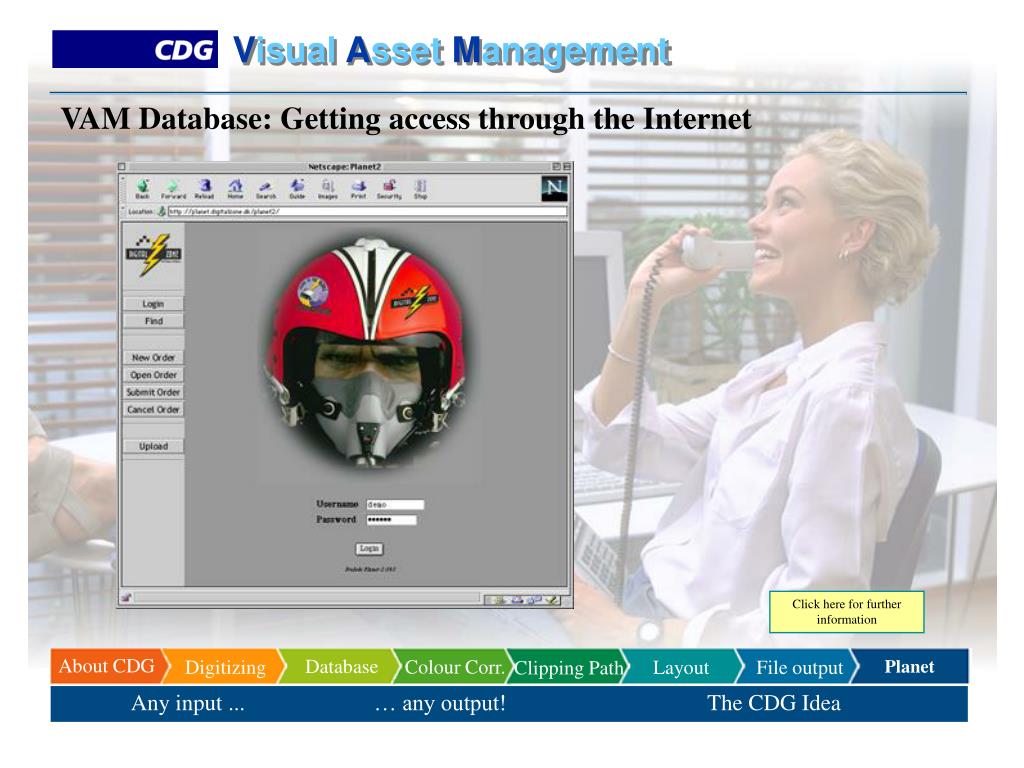Click the toolbar collapse handle in Netscape
This screenshot has height=768, width=1024.
[x=122, y=189]
